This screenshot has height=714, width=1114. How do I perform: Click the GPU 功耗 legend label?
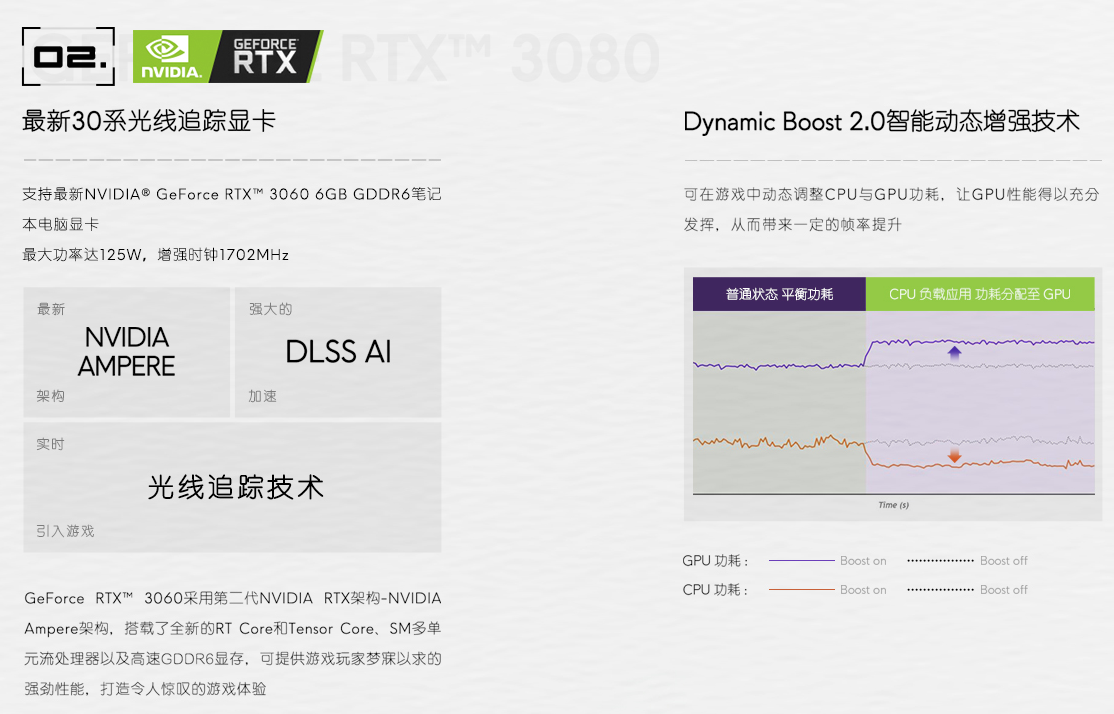pyautogui.click(x=715, y=561)
